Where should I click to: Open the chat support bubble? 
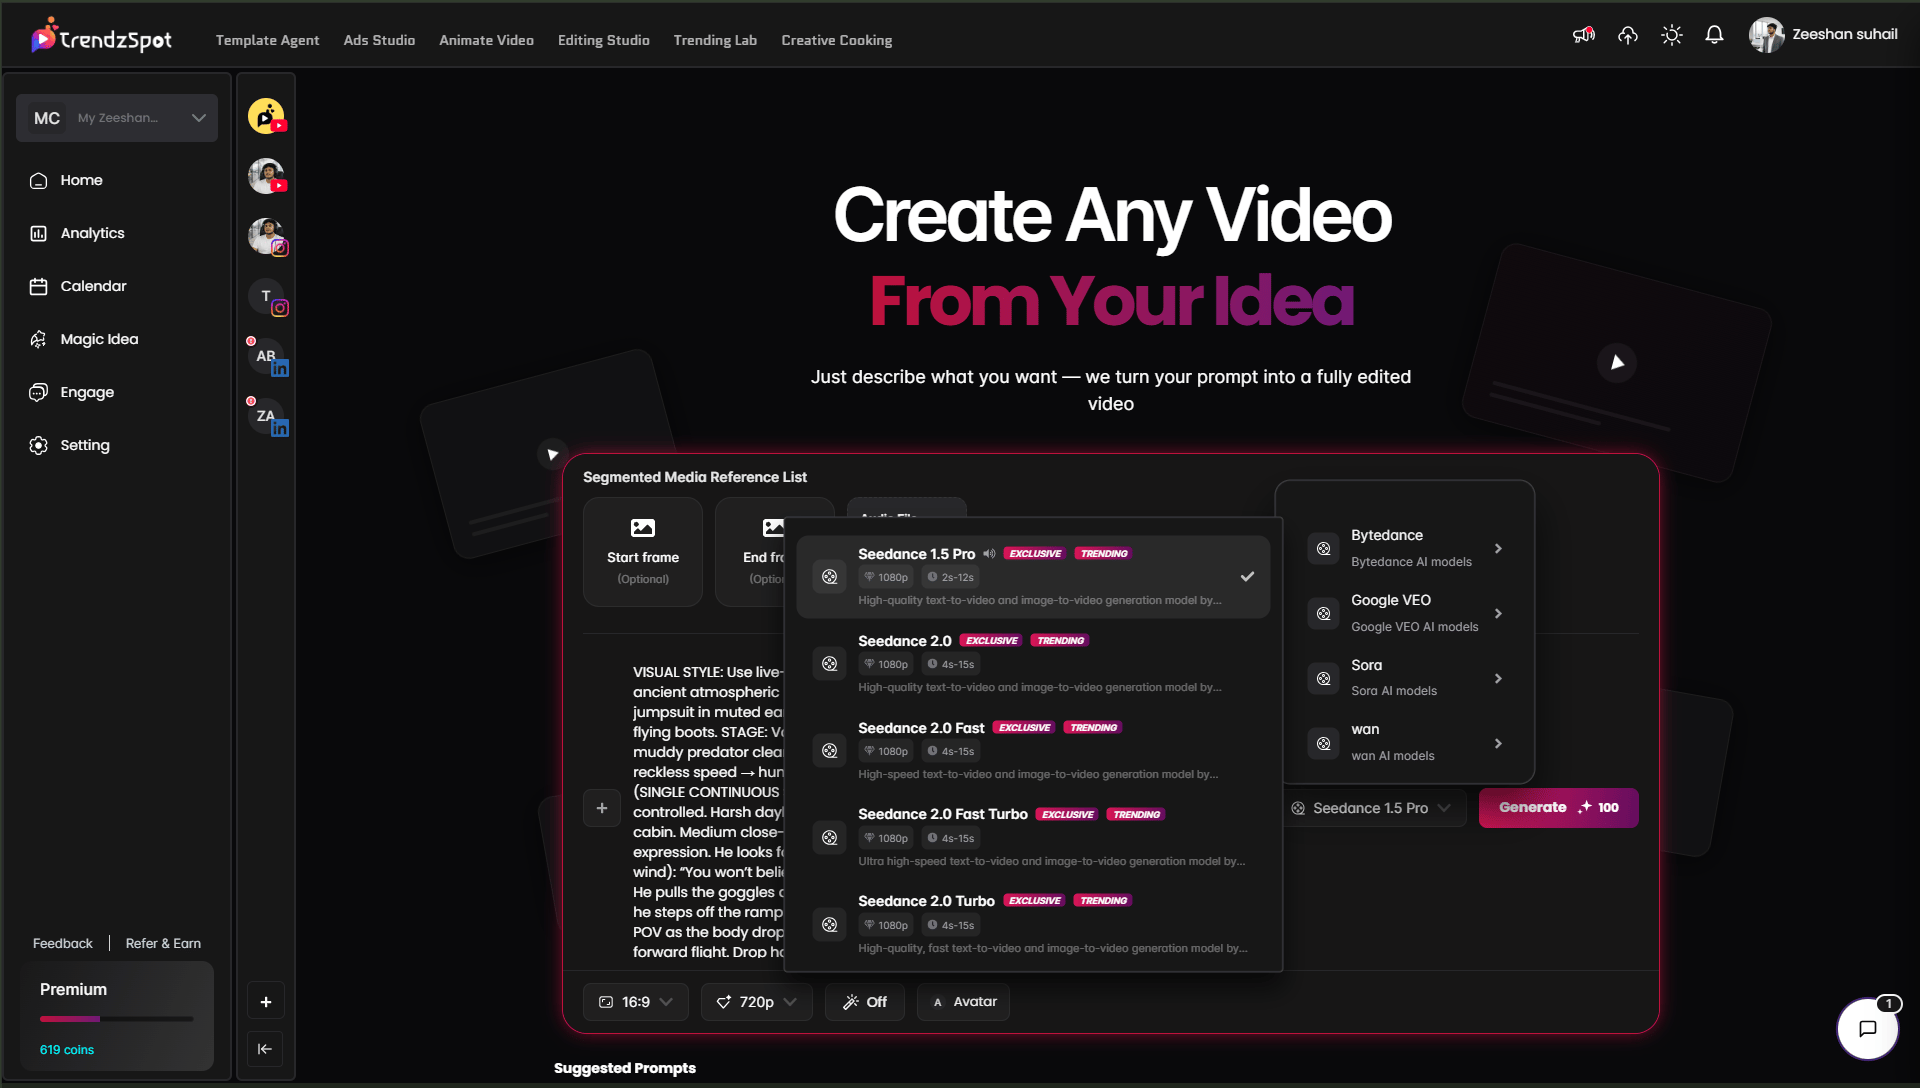point(1867,1028)
